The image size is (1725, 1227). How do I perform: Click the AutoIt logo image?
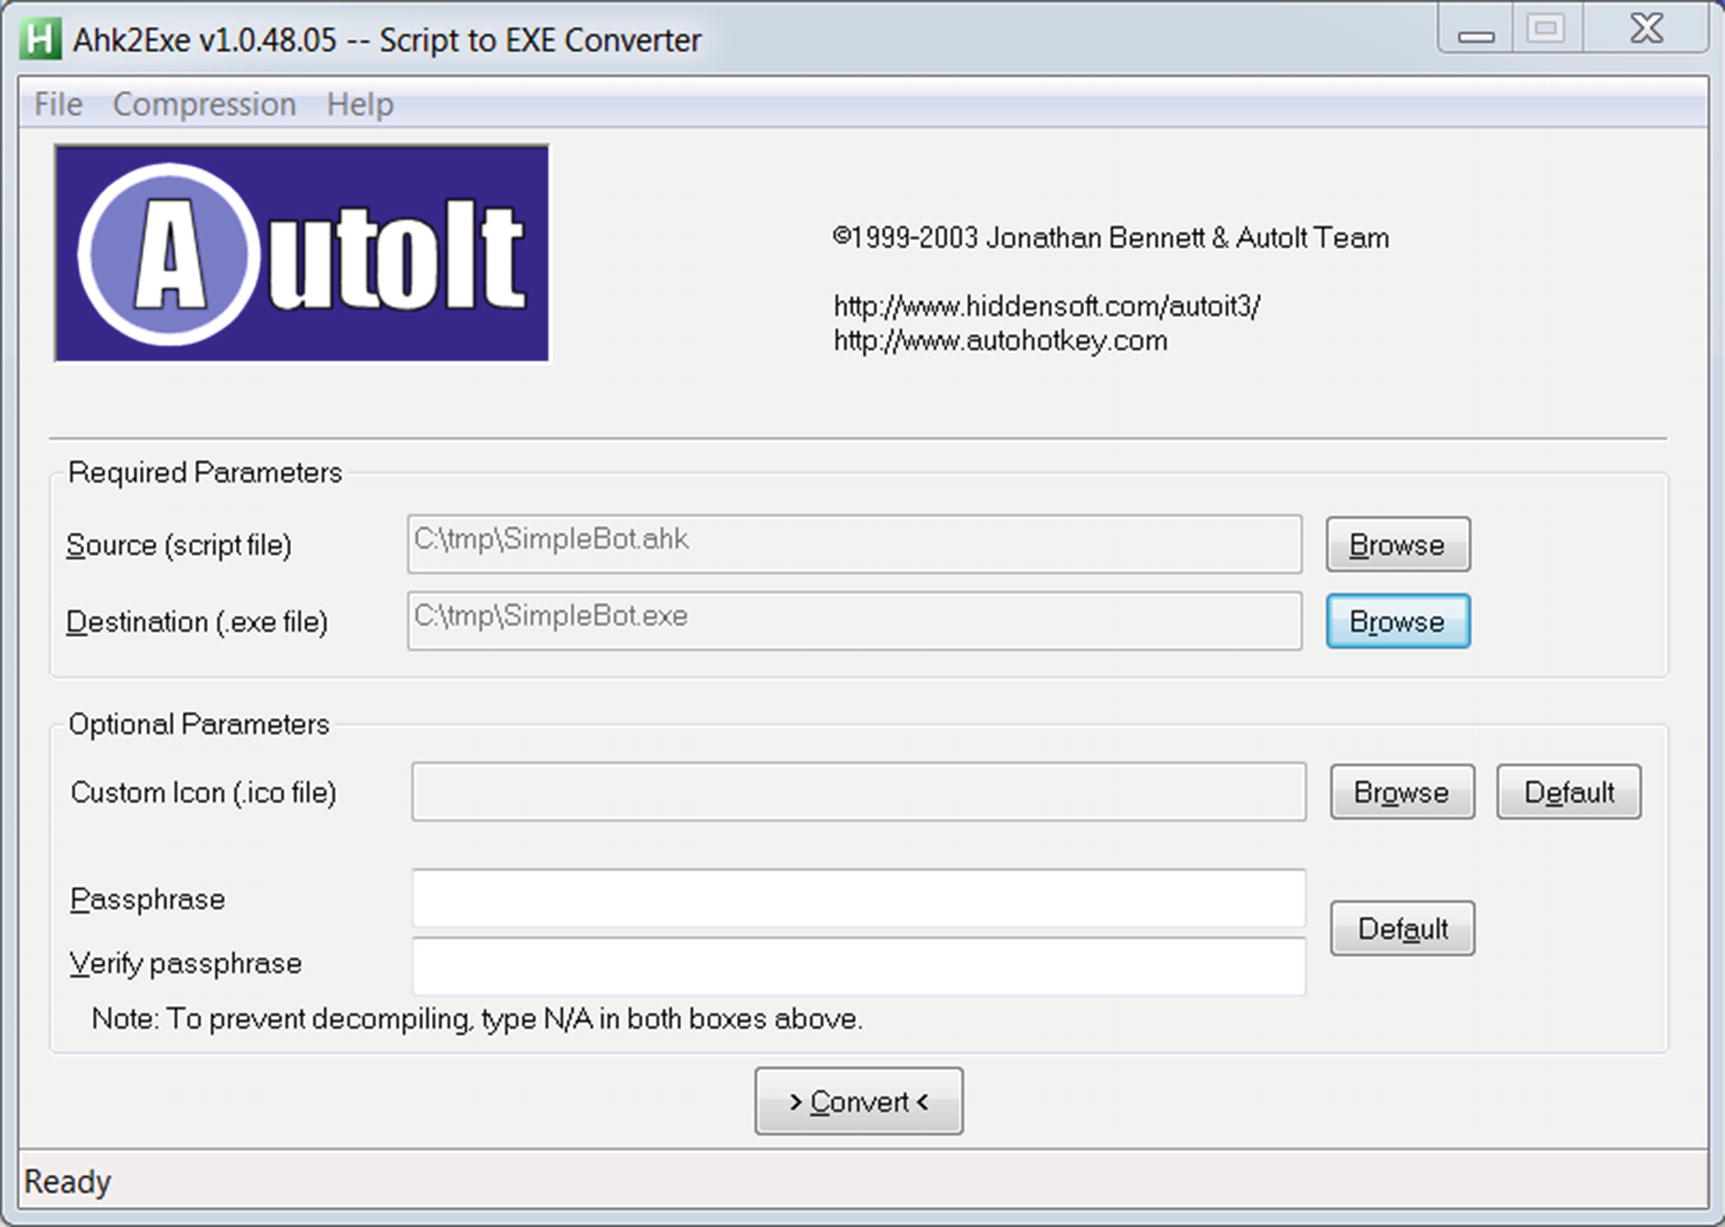click(x=301, y=253)
